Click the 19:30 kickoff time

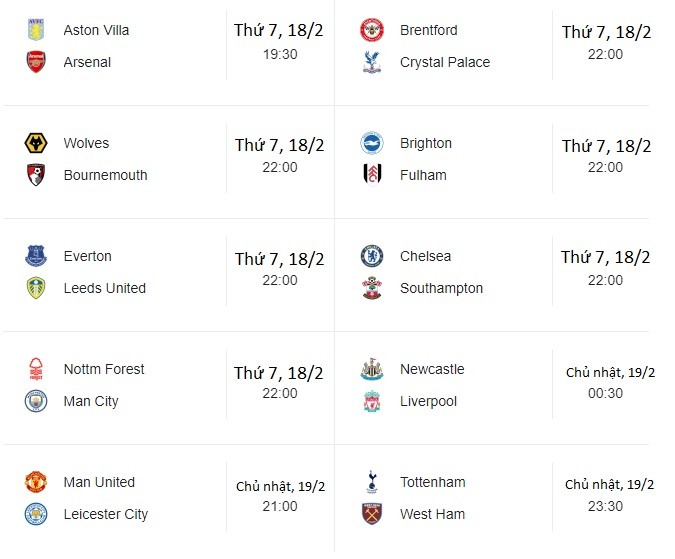click(280, 54)
